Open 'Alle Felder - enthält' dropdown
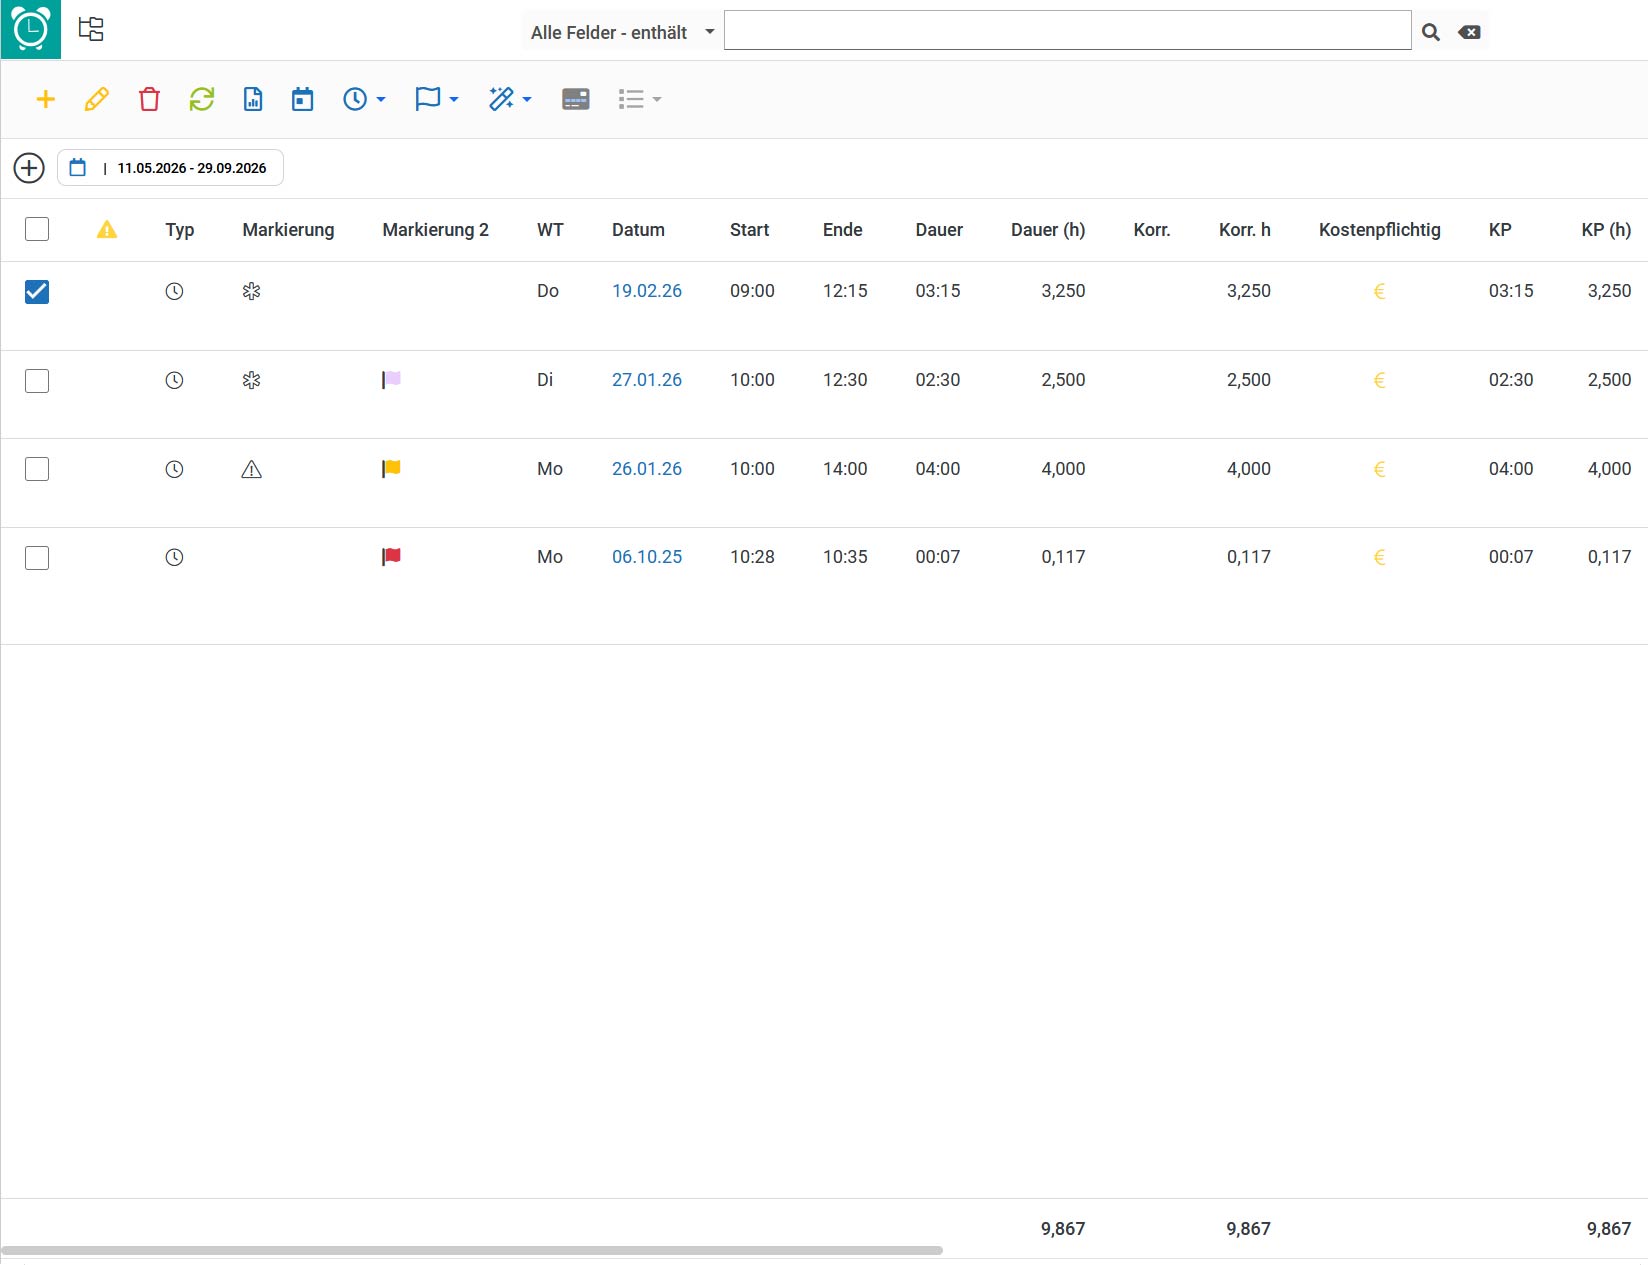The width and height of the screenshot is (1648, 1265). (621, 32)
